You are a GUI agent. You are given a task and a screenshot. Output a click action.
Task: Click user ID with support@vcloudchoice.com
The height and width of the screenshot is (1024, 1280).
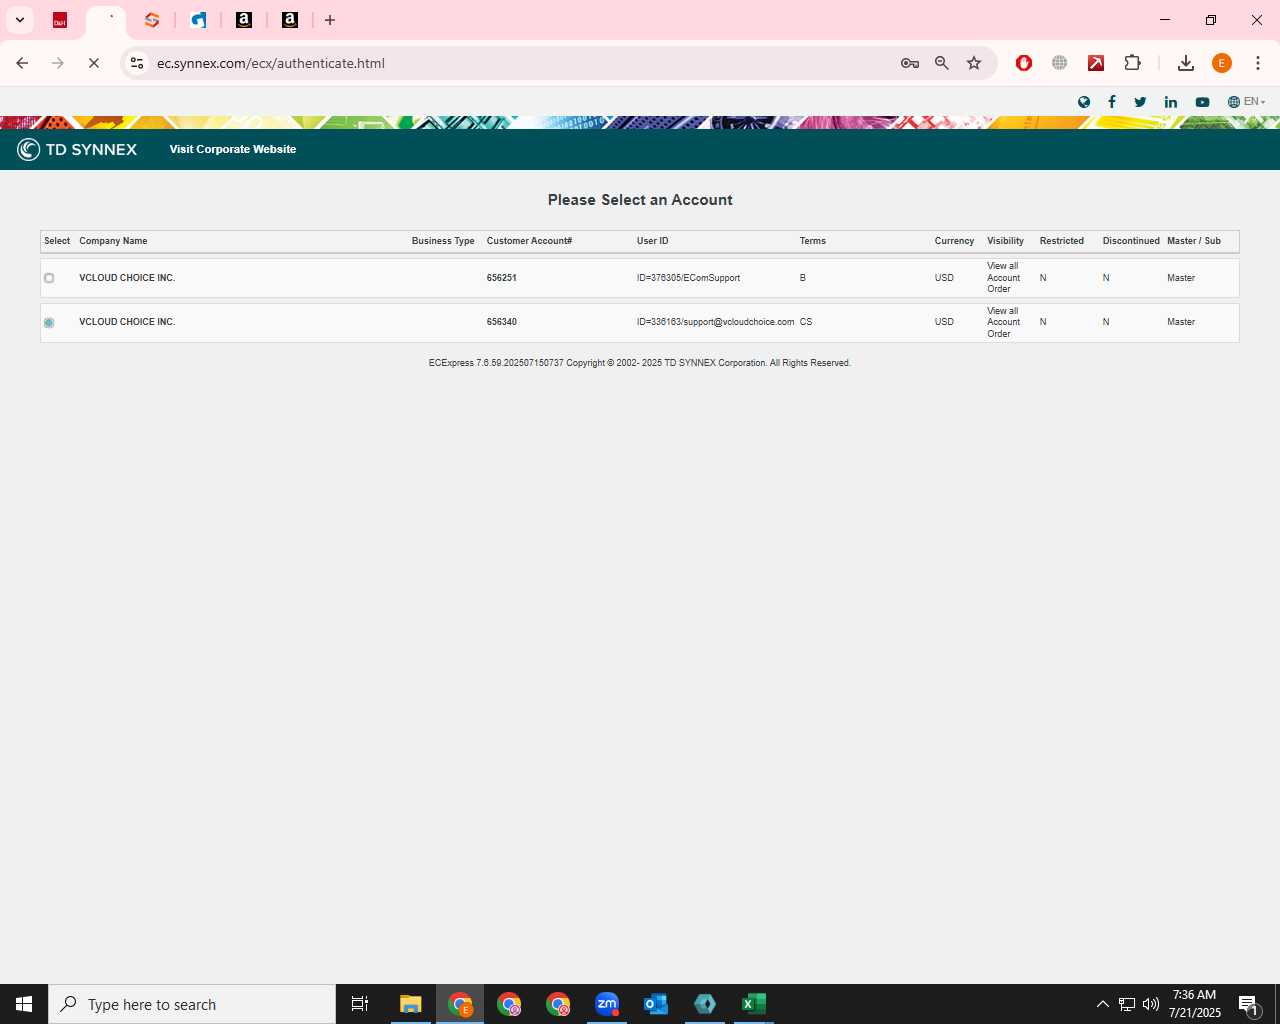pos(716,322)
